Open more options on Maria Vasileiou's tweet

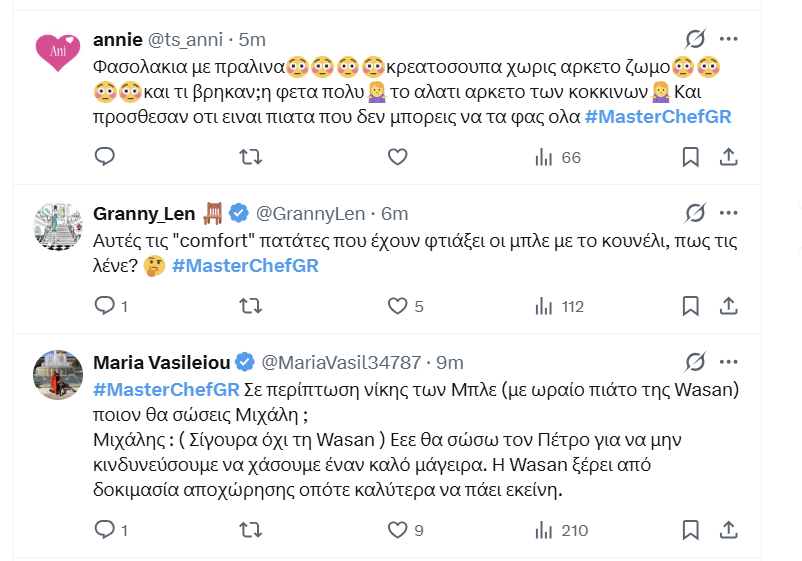tap(728, 362)
